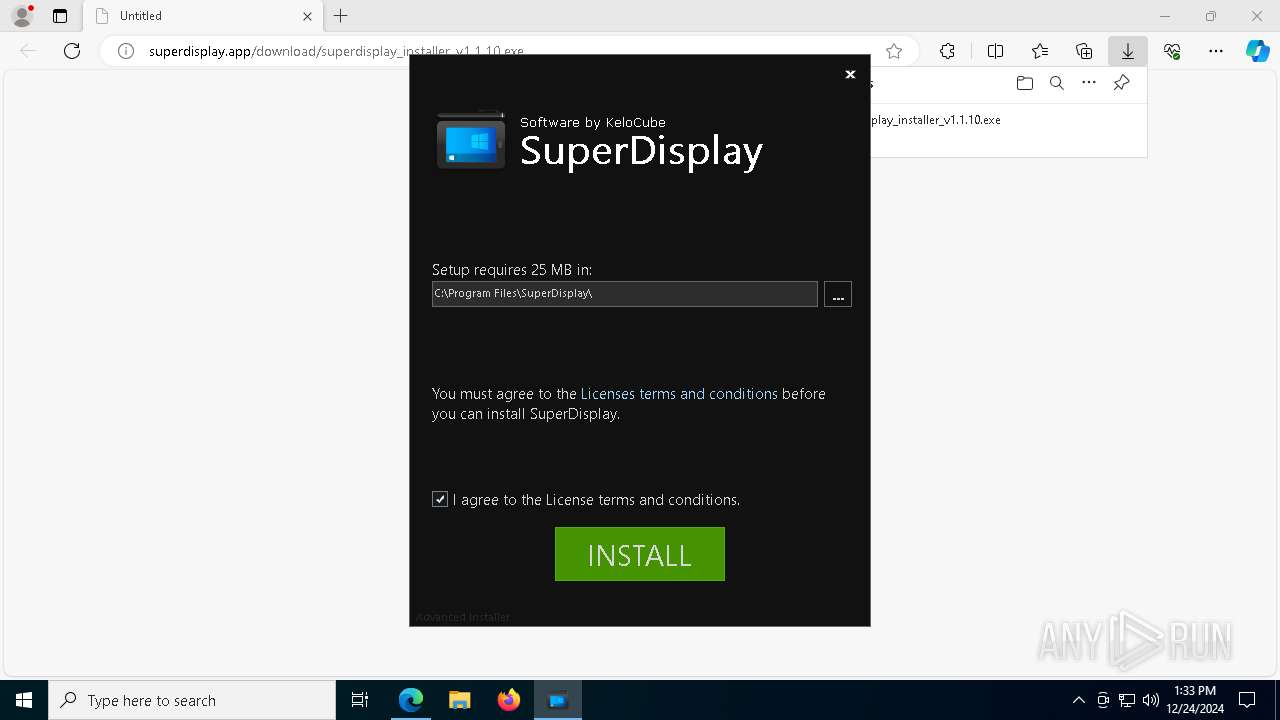Viewport: 1280px width, 720px height.
Task: Show hidden system tray icons
Action: (x=1078, y=700)
